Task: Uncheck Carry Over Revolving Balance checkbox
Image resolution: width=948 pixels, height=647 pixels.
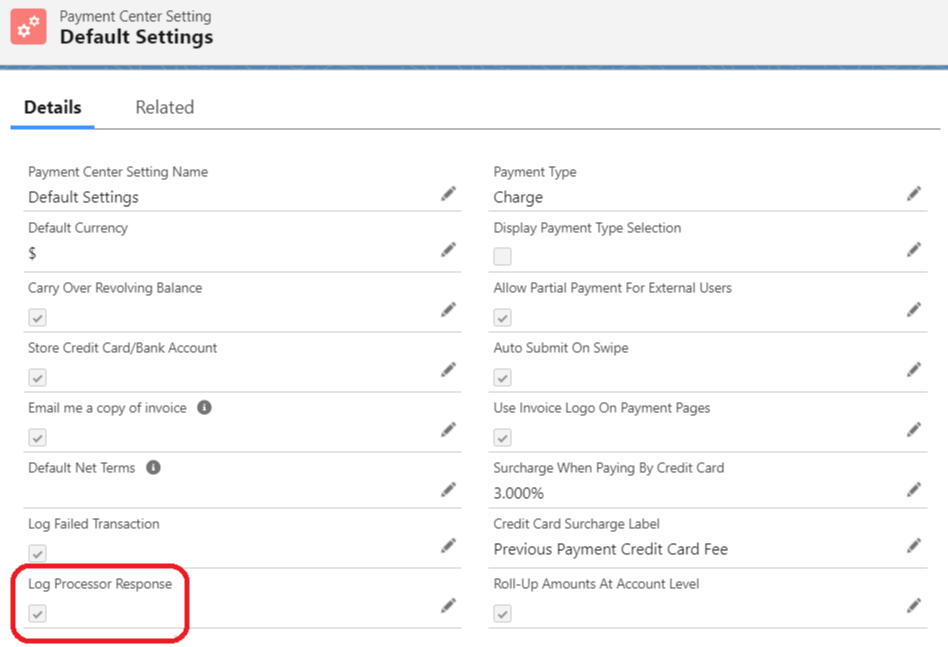Action: click(x=37, y=317)
